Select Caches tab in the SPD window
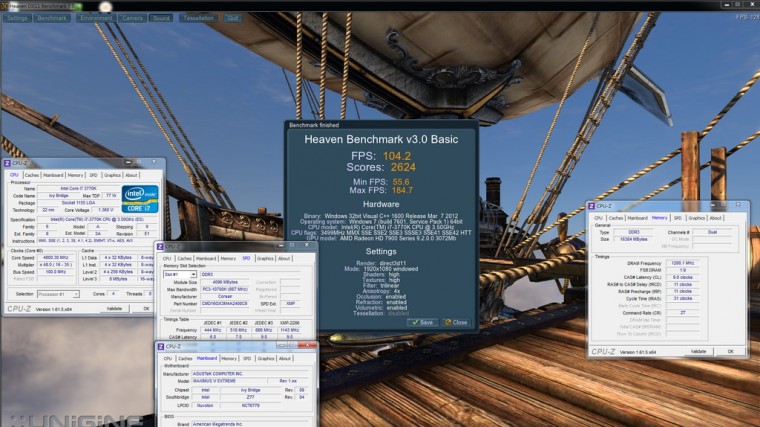760x427 pixels. [x=185, y=258]
